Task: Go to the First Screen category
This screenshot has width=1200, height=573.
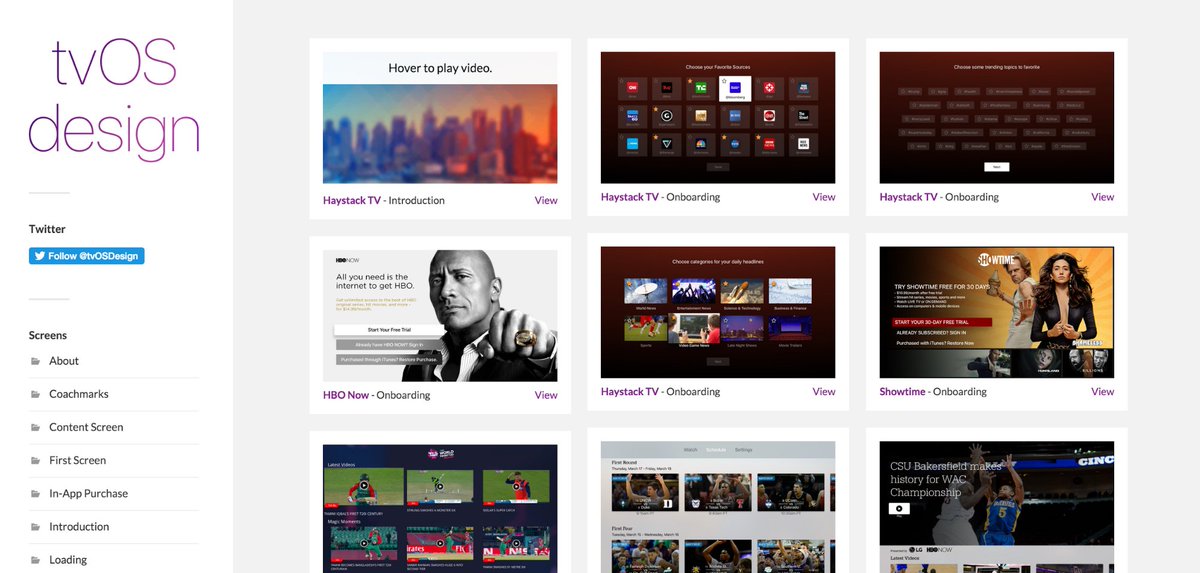Action: 77,460
